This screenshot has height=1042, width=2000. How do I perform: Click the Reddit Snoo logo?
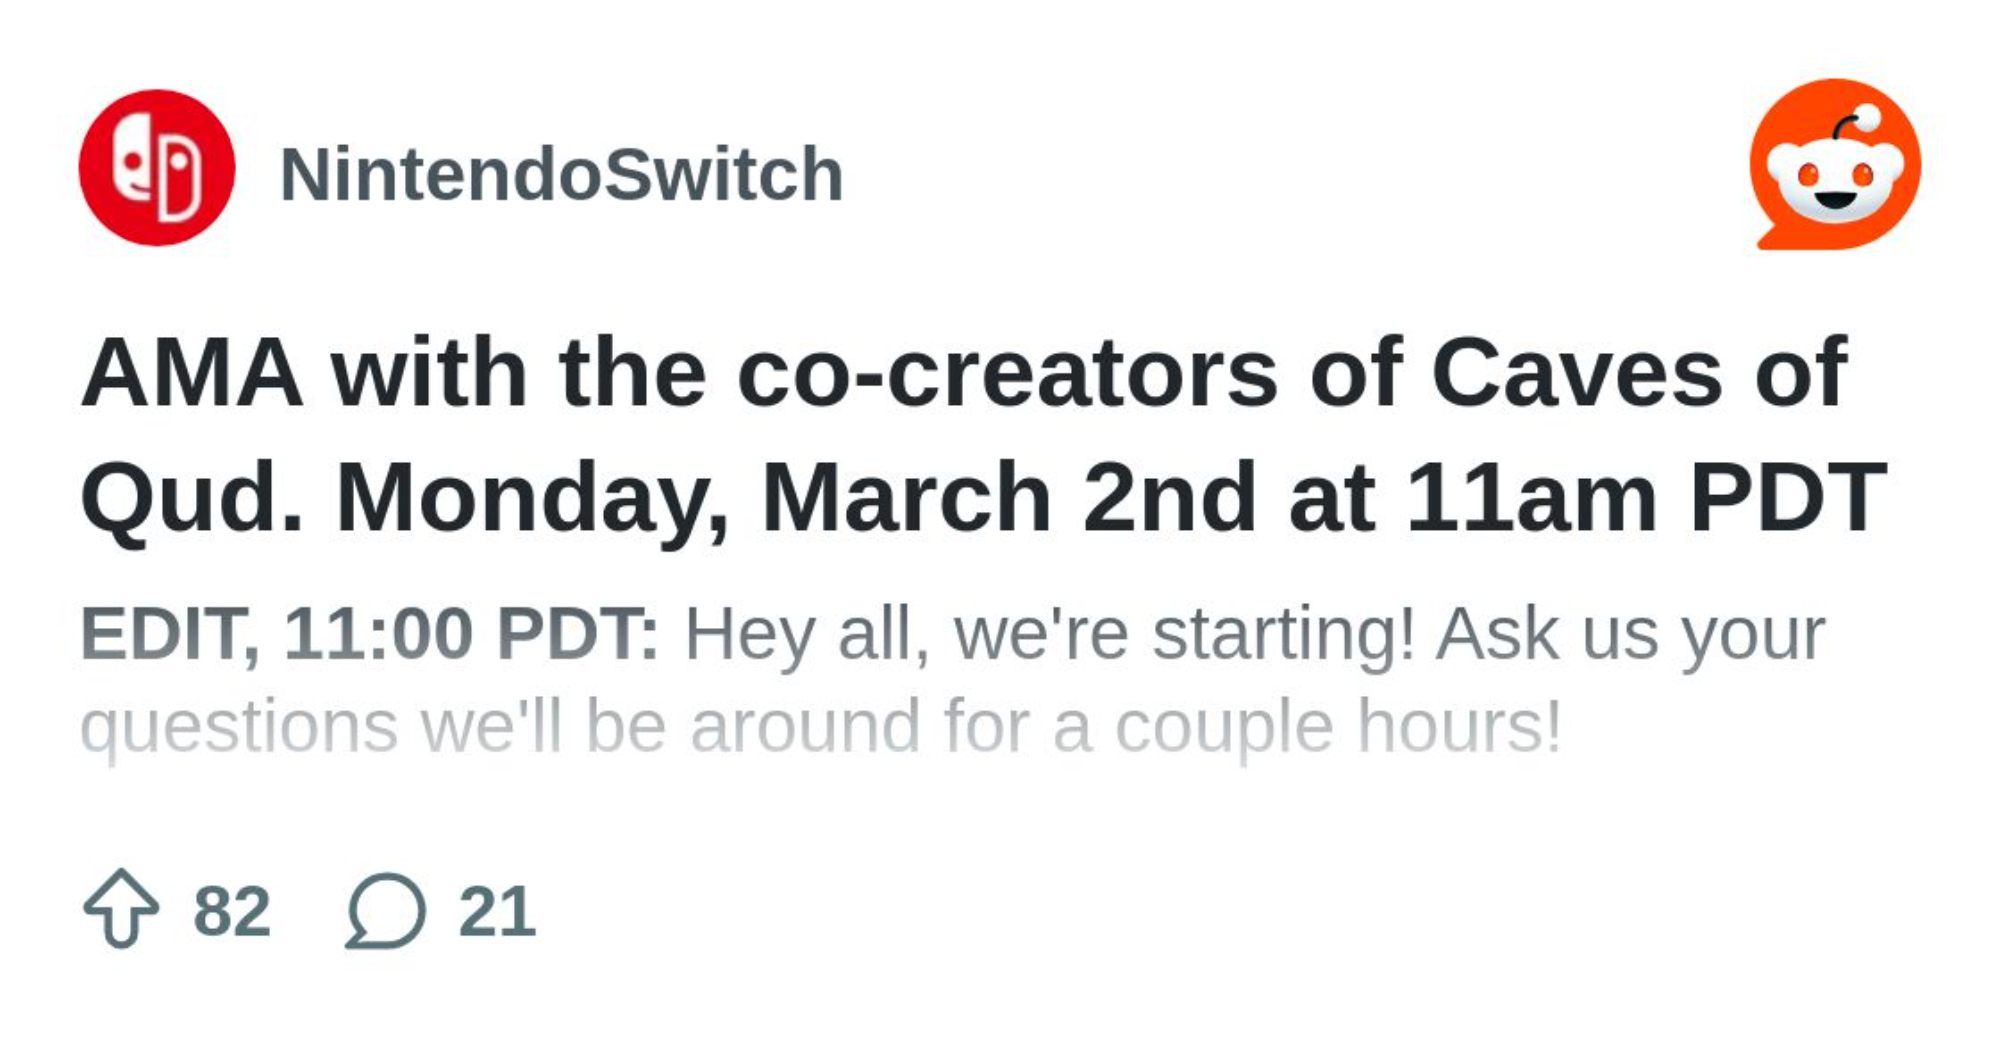pyautogui.click(x=1835, y=165)
